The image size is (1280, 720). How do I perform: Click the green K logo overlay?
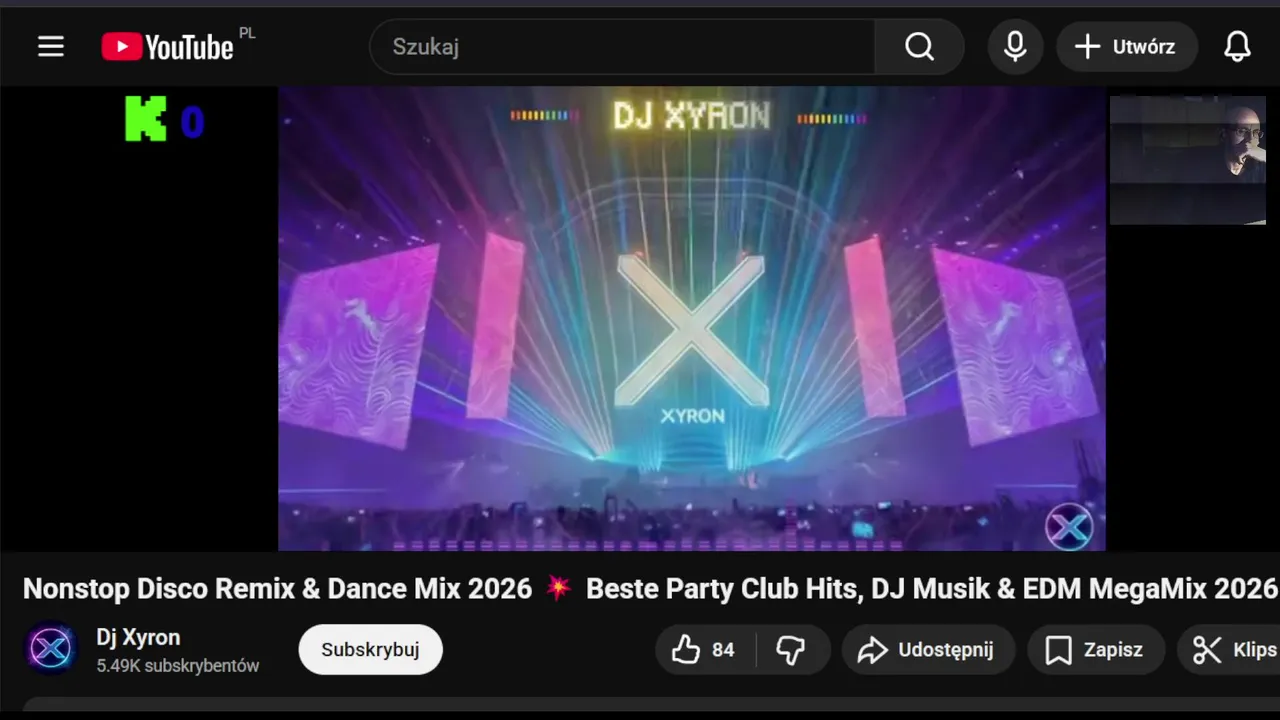(x=146, y=118)
